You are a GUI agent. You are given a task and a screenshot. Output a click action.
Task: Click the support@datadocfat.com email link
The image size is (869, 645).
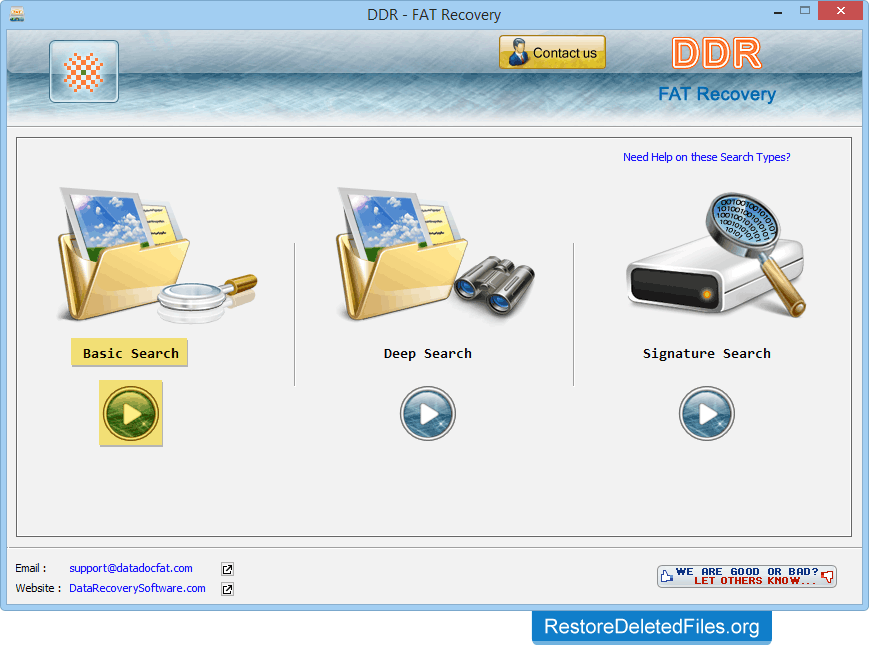coord(131,568)
